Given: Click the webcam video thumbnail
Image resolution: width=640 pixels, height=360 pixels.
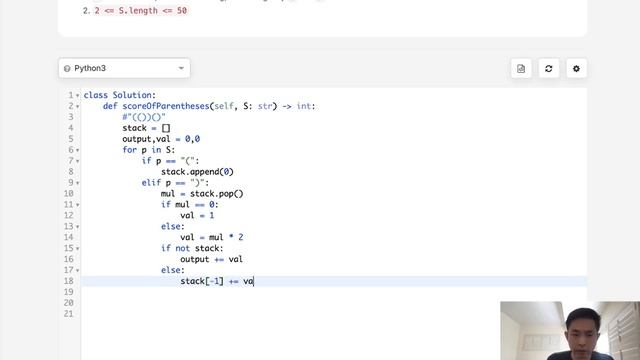Looking at the screenshot, I should tap(570, 331).
